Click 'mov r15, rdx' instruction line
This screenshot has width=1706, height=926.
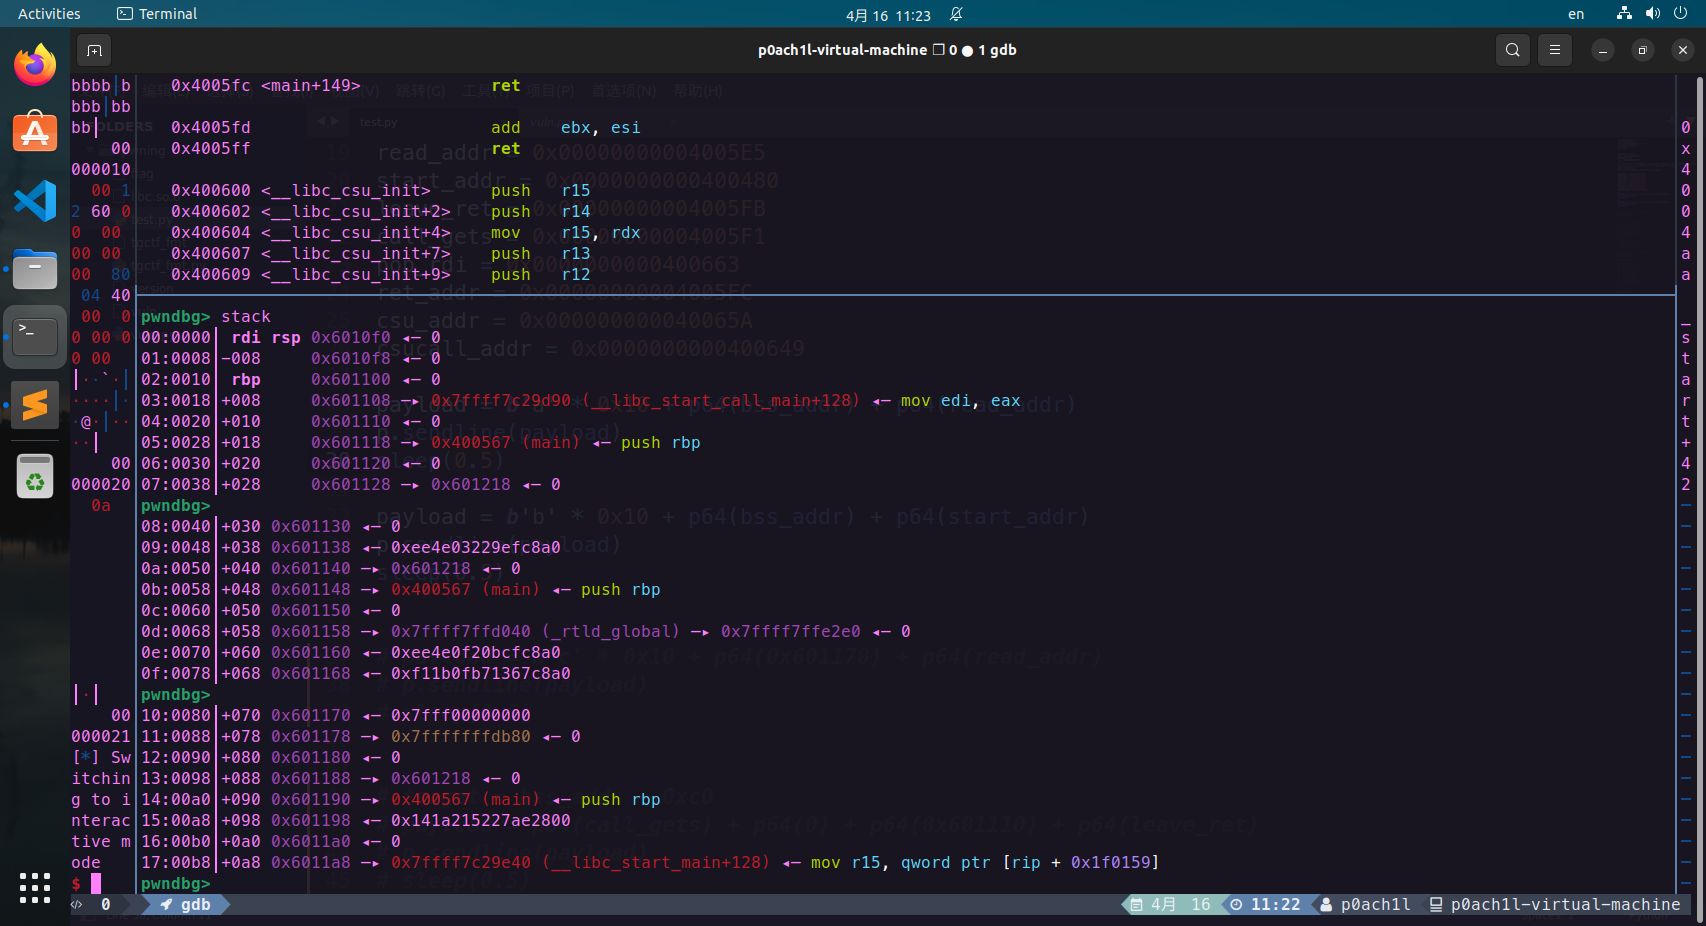[565, 232]
